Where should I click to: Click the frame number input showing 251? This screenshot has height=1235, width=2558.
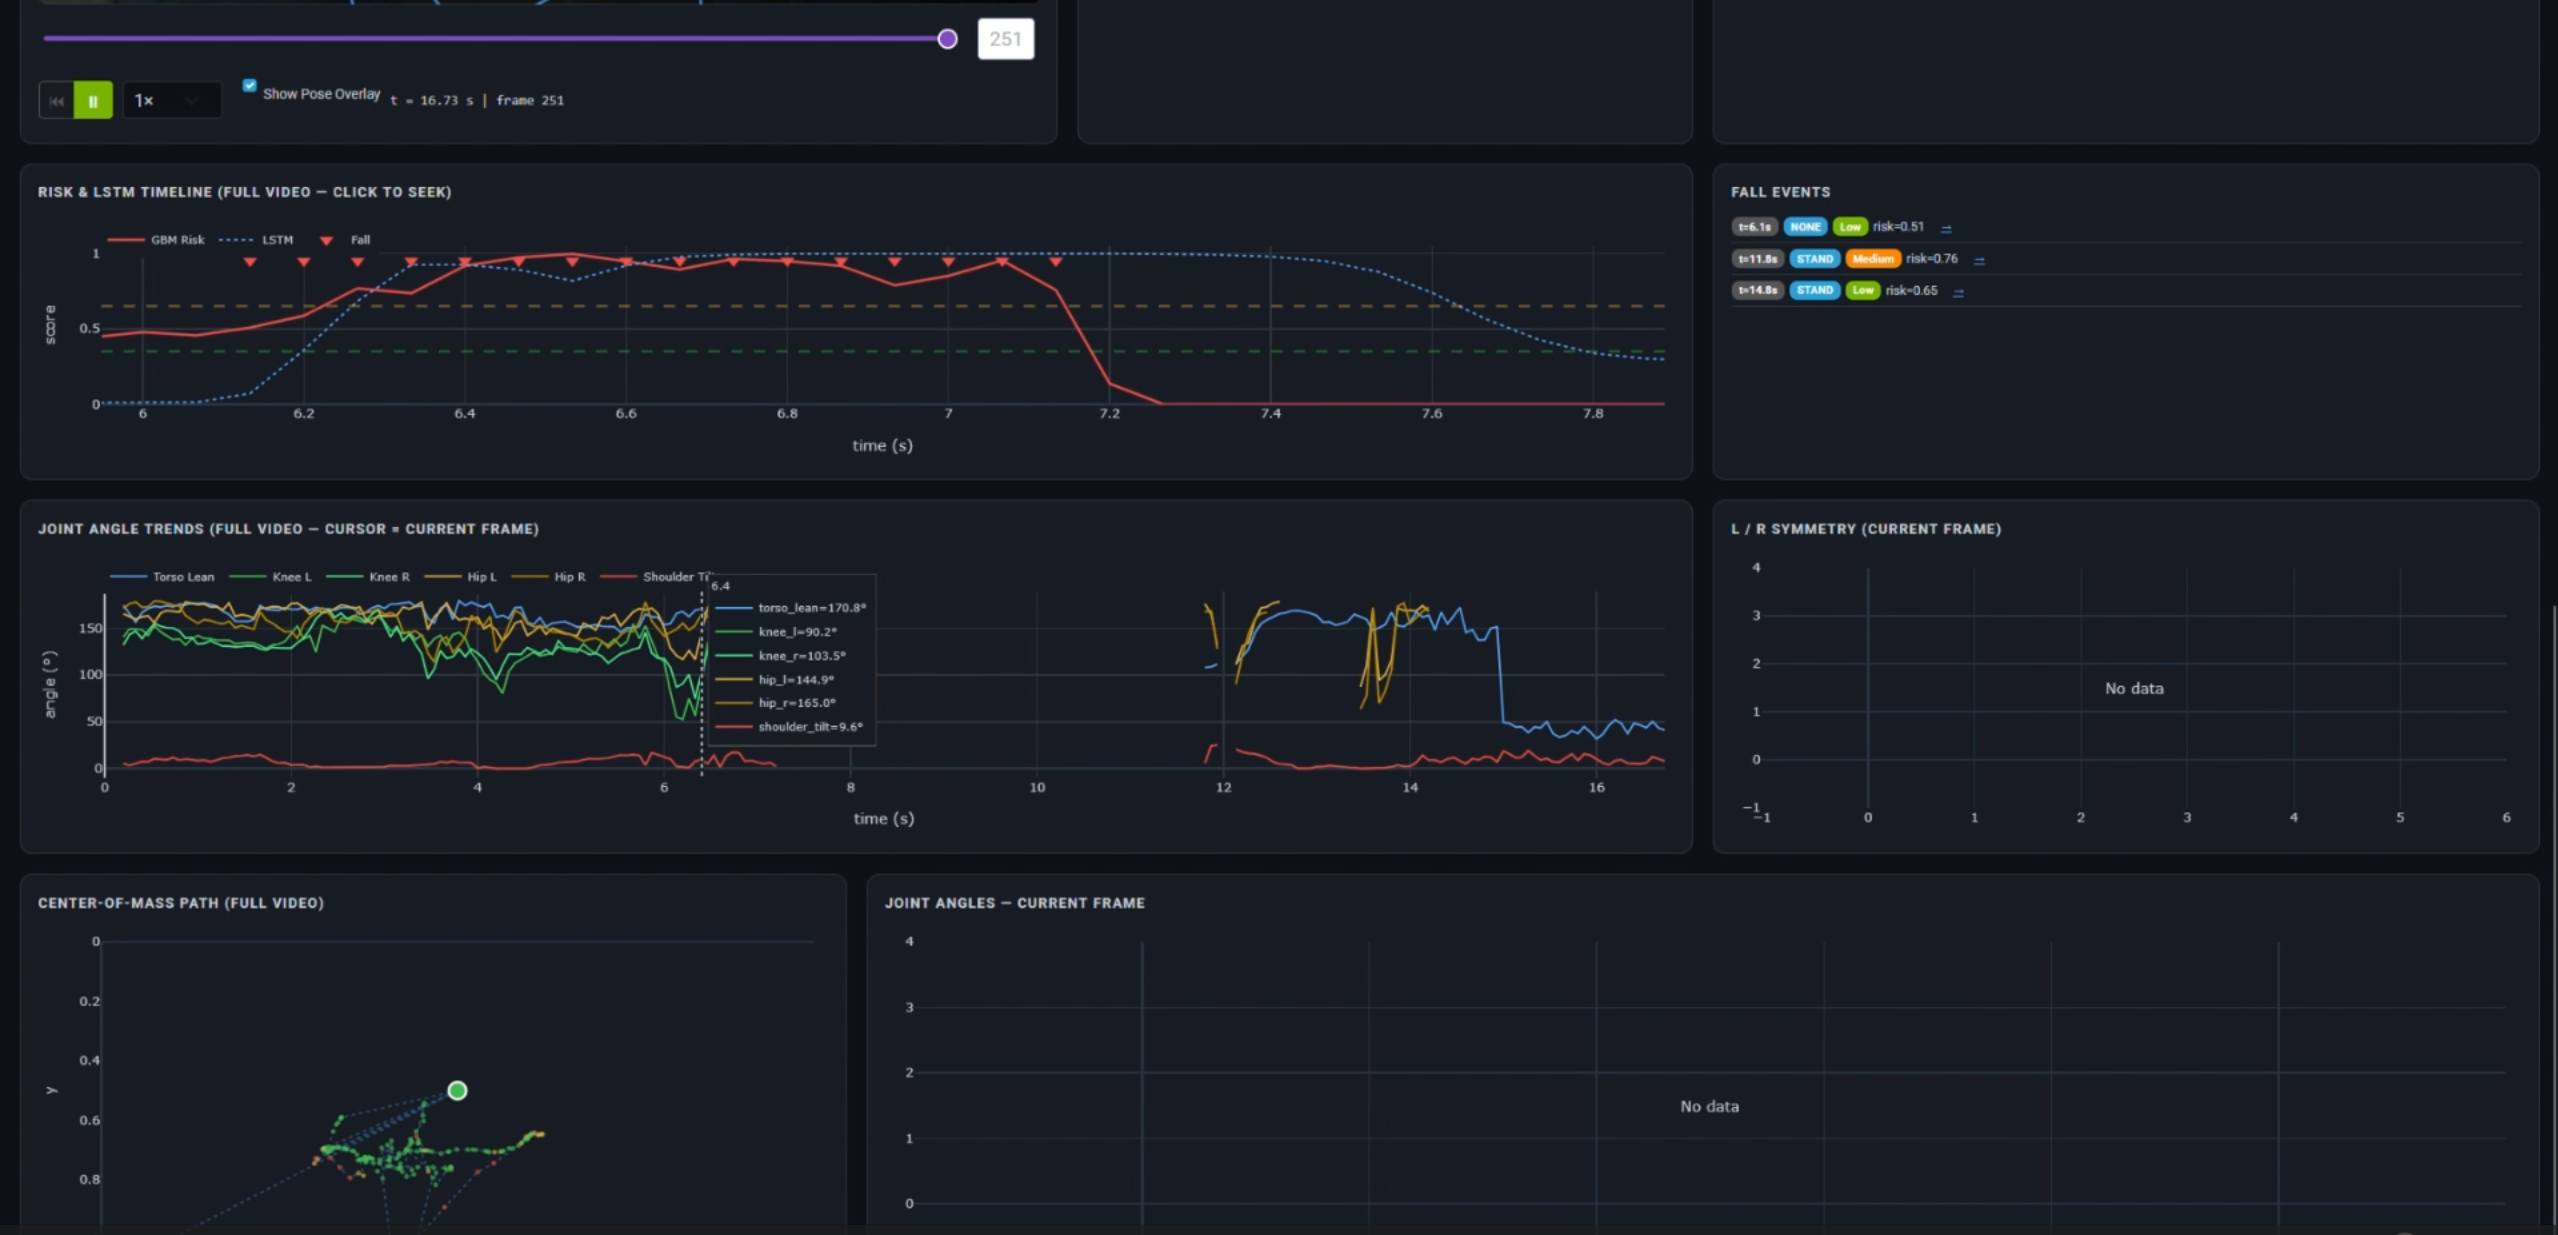(x=1005, y=39)
